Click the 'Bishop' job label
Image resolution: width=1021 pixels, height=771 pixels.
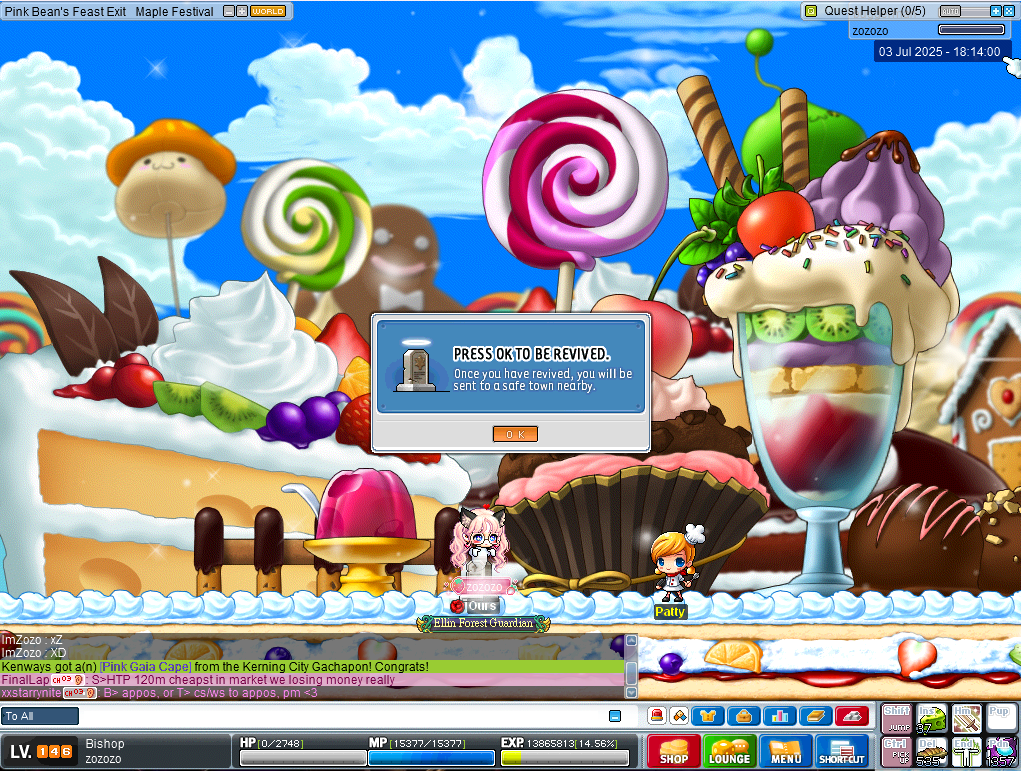coord(105,744)
